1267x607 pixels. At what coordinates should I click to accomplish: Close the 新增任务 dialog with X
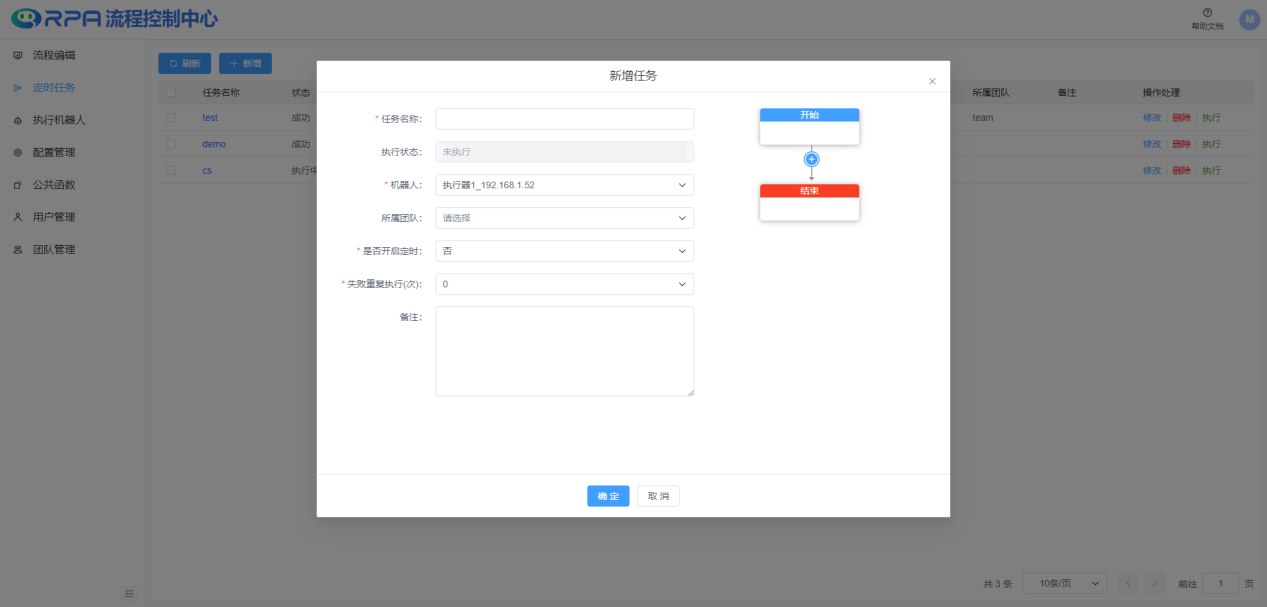tap(932, 81)
